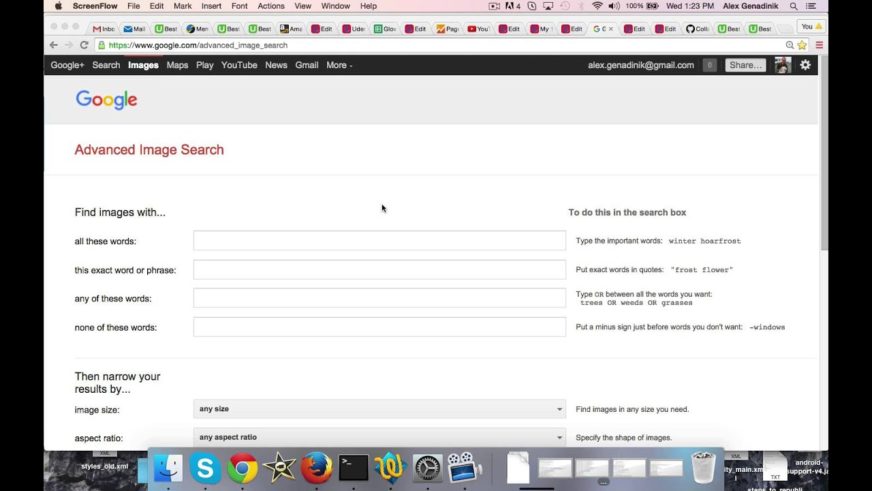Open ScreenFlow camera icon in dock

(x=464, y=467)
